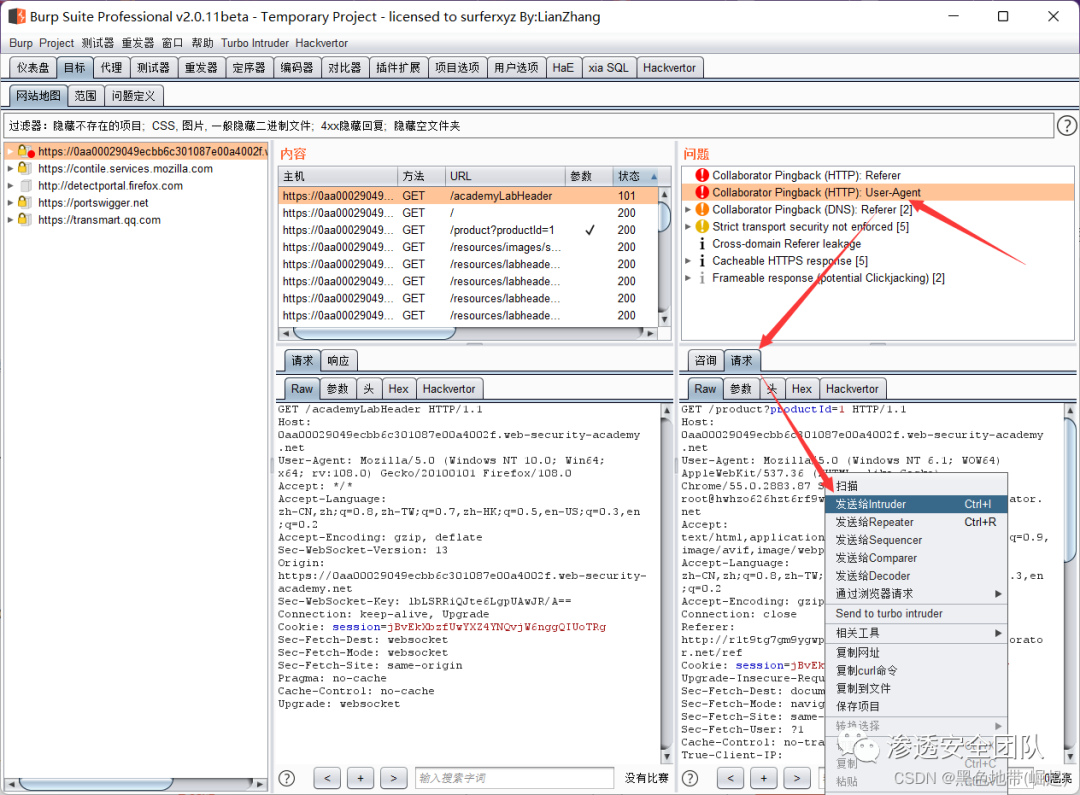This screenshot has height=795, width=1080.
Task: Open the Hex tab in left viewer
Action: (398, 389)
